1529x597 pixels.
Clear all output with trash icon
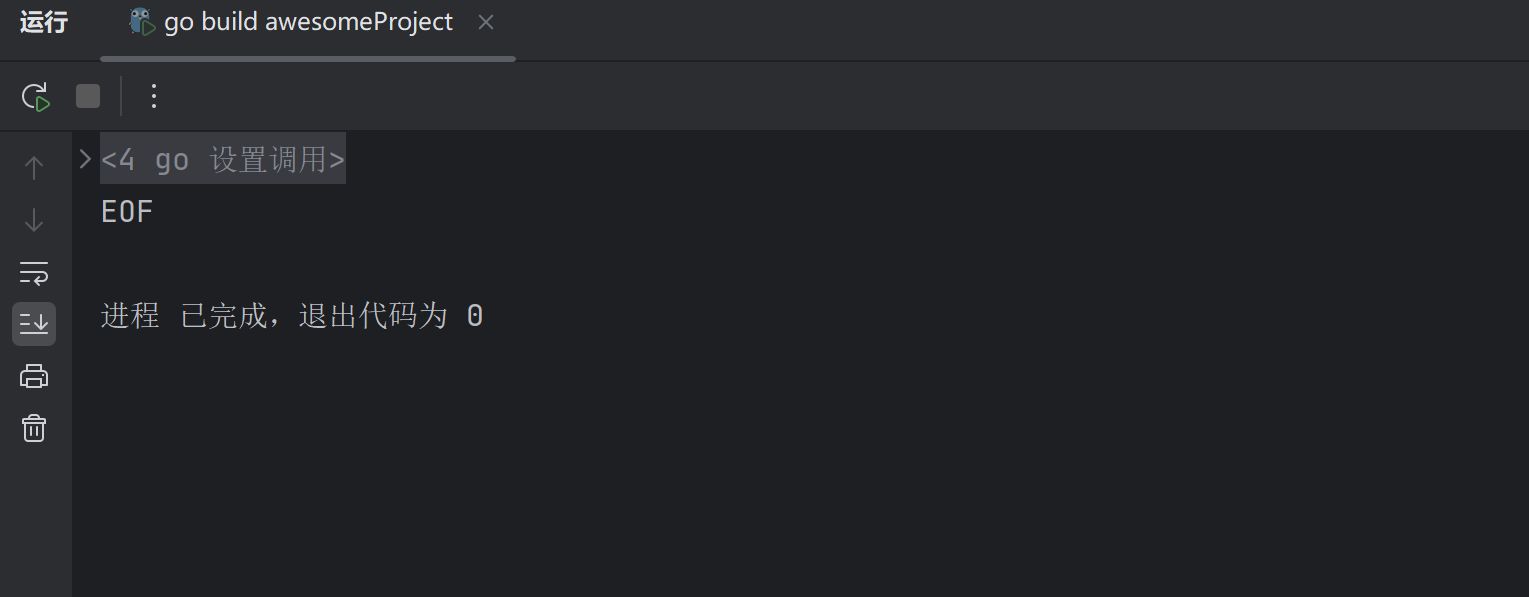click(34, 428)
